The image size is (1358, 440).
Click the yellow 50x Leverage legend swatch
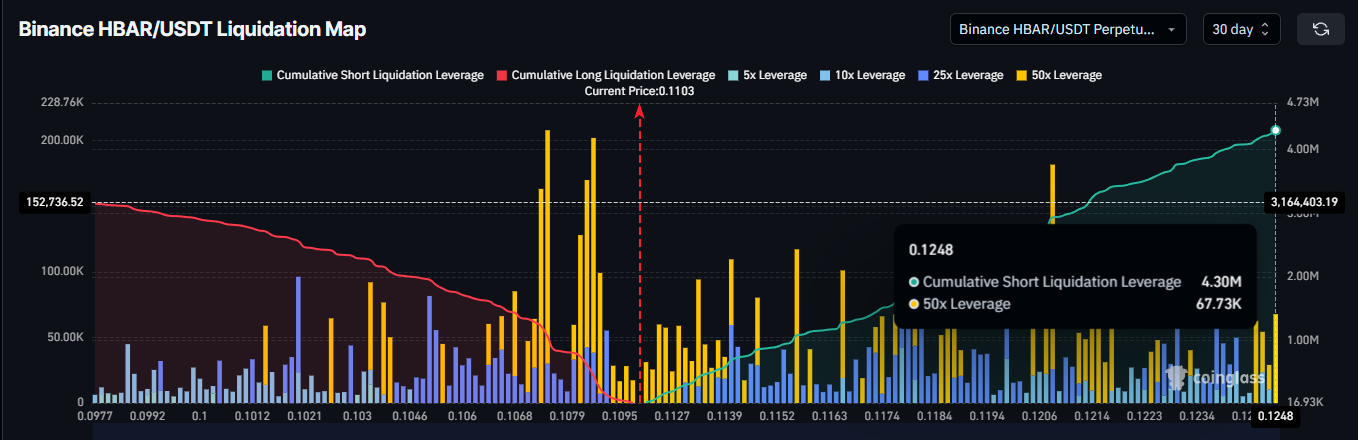click(x=1021, y=75)
